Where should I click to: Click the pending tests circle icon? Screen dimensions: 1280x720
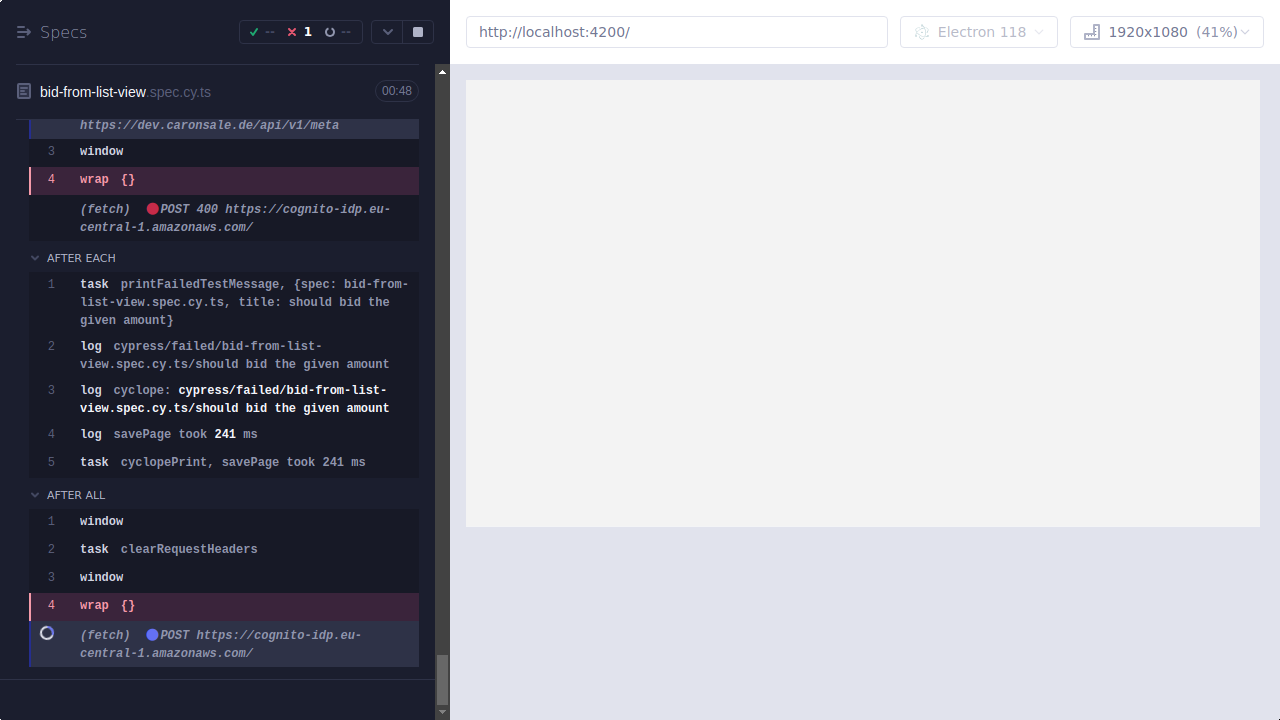tap(330, 31)
